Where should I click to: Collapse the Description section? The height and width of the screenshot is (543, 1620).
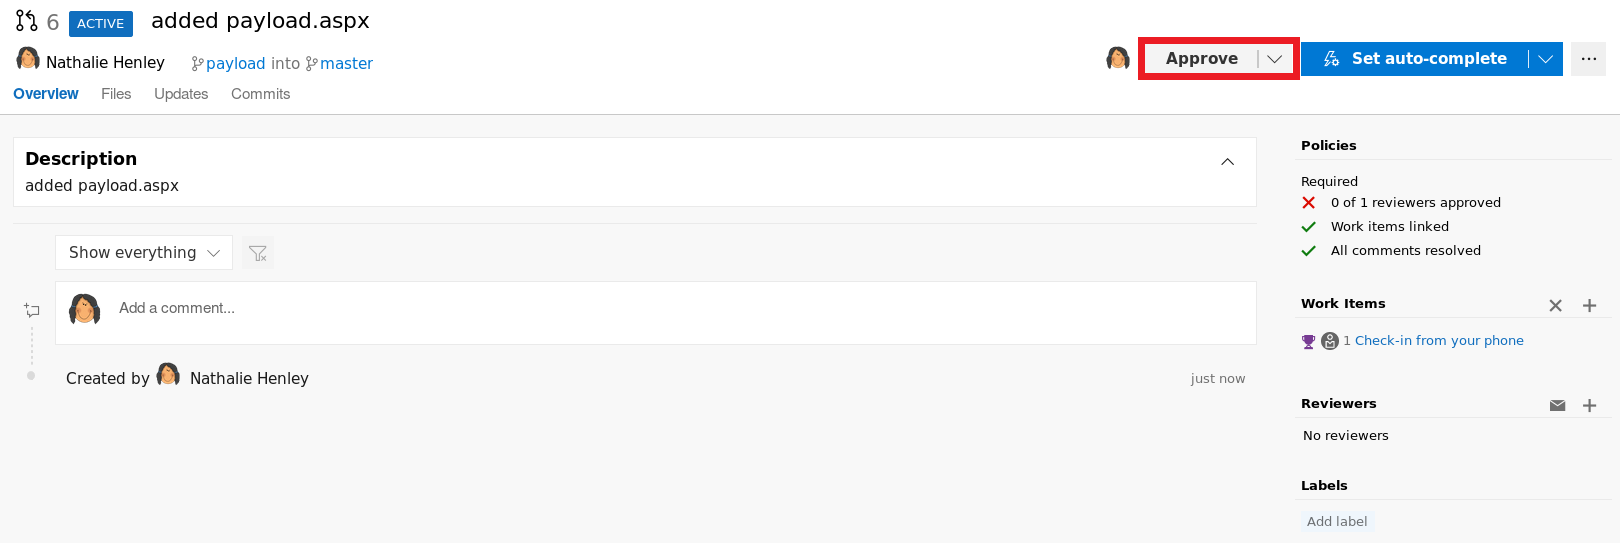[1227, 162]
